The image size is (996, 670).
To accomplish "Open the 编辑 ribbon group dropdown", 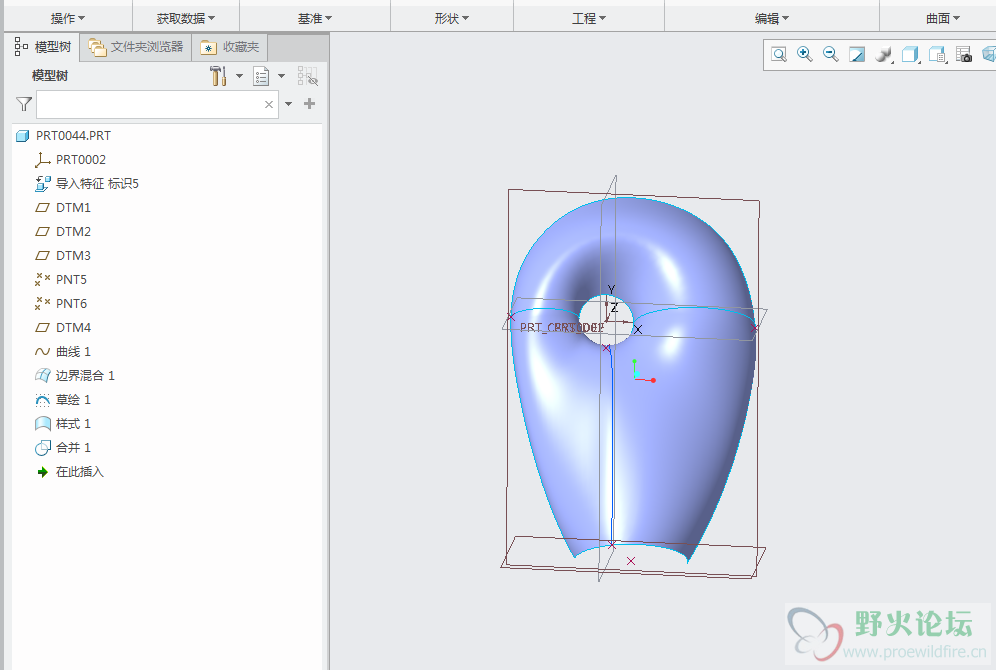I will point(772,18).
